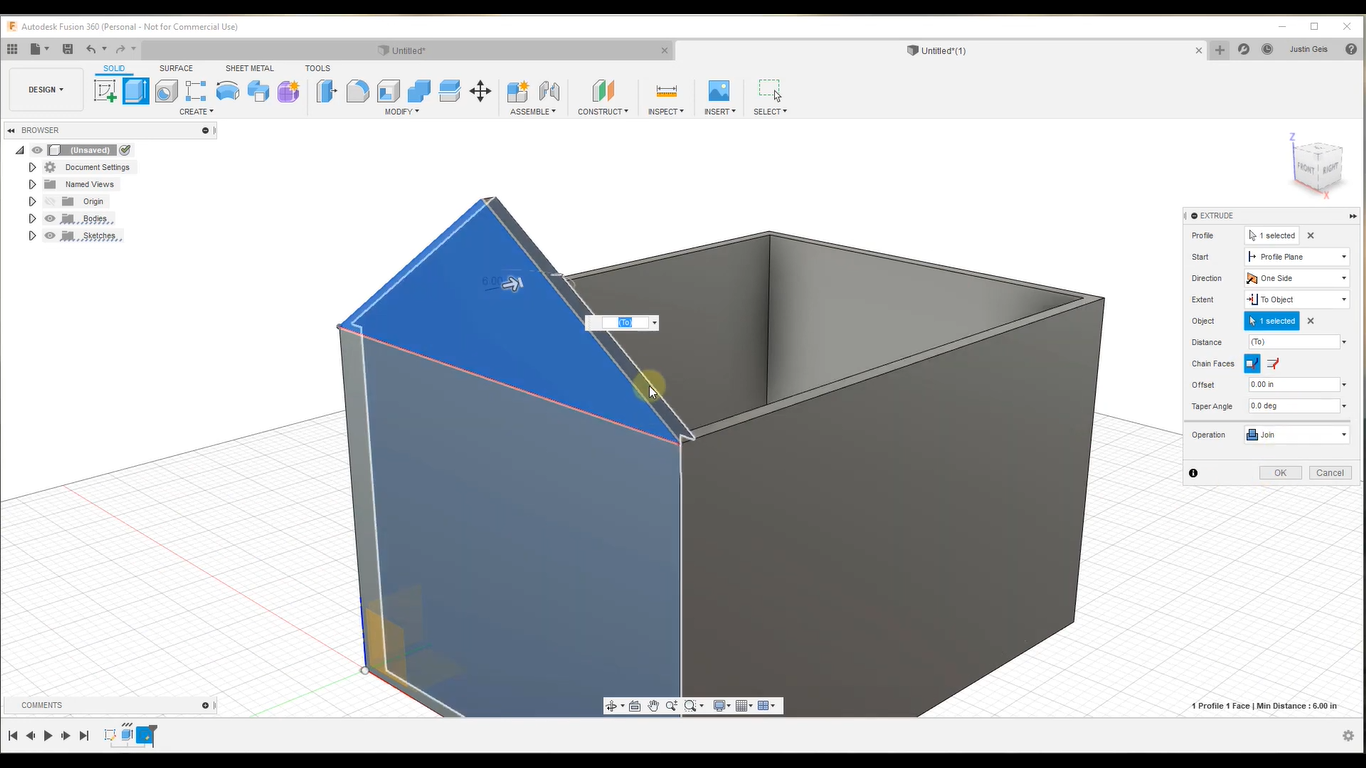Open the data panel grid icon

(12, 49)
